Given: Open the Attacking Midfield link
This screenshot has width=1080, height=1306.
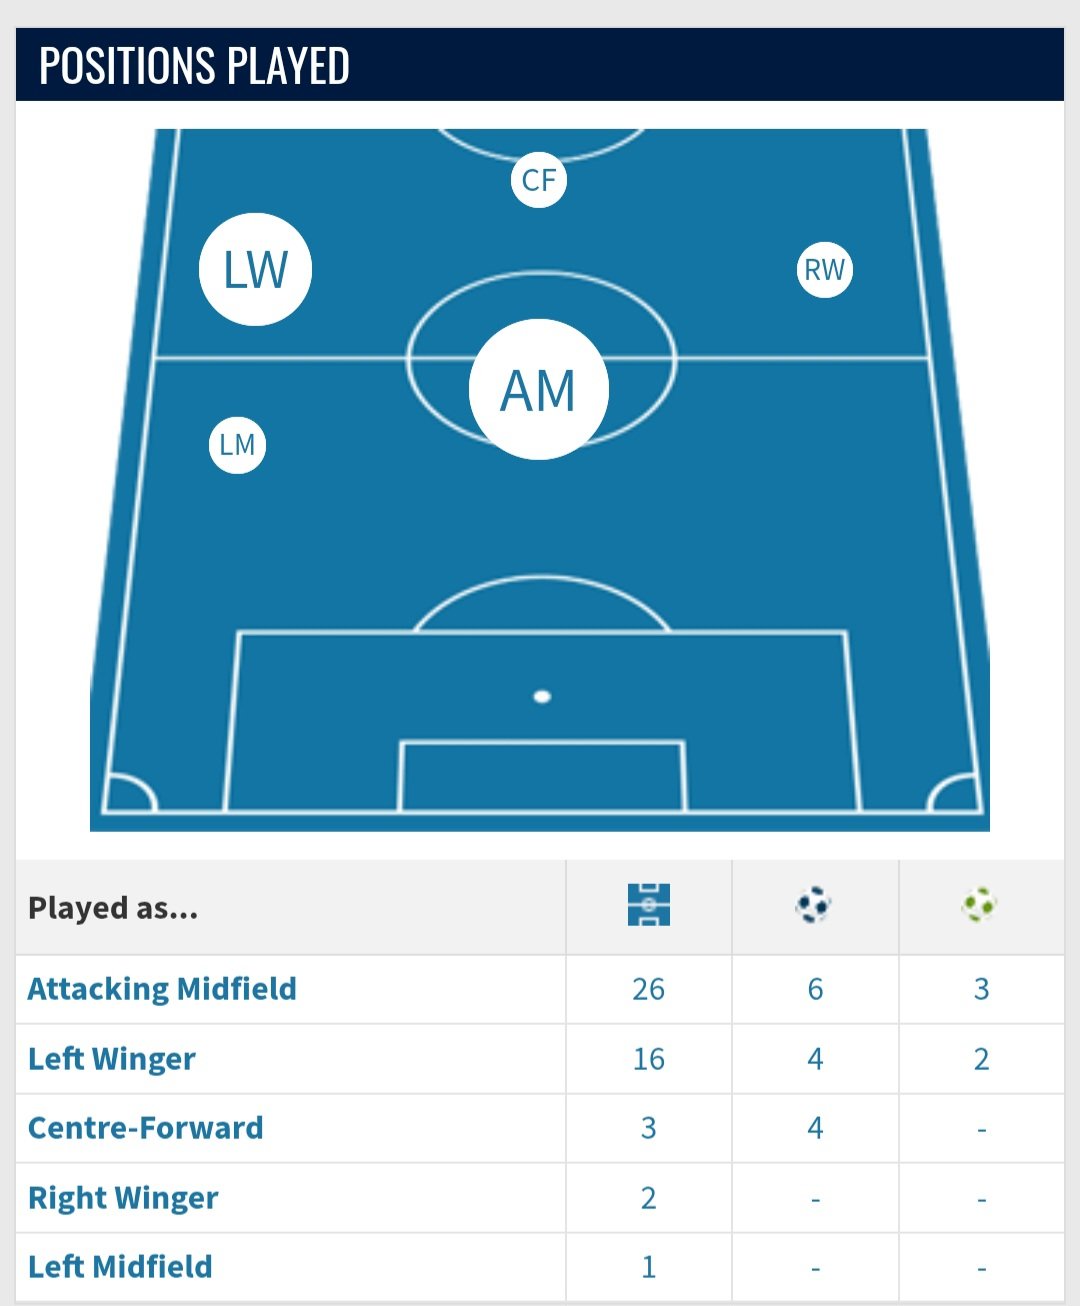Looking at the screenshot, I should (162, 989).
